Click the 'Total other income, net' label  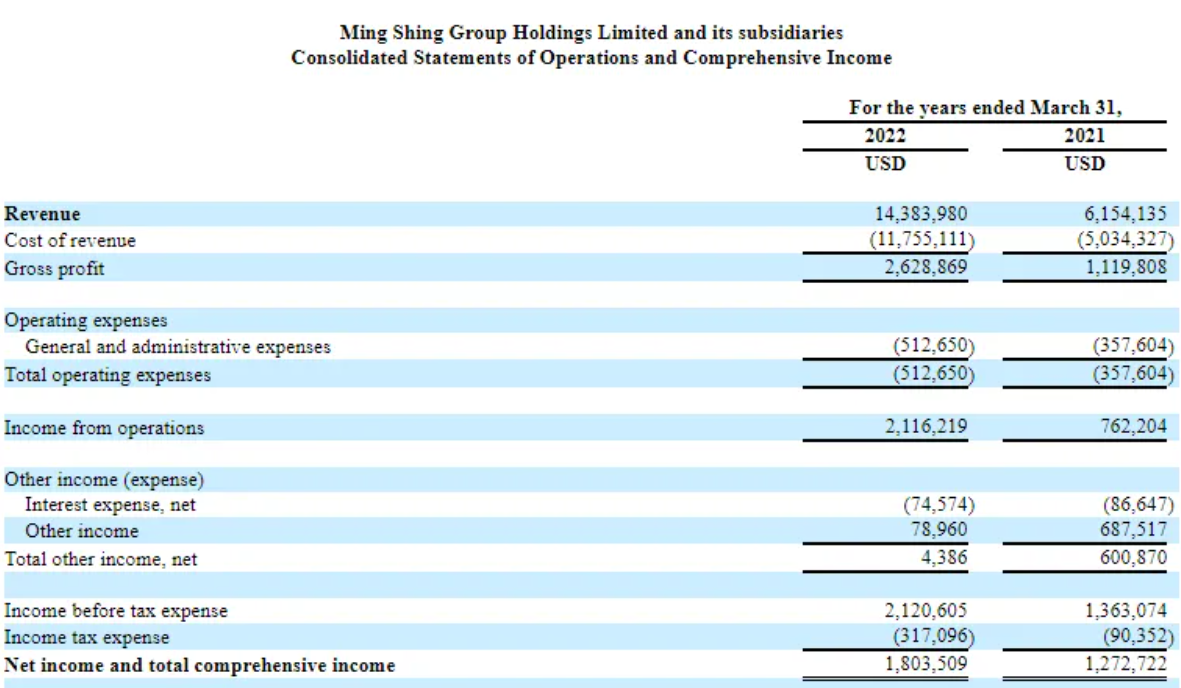[101, 559]
